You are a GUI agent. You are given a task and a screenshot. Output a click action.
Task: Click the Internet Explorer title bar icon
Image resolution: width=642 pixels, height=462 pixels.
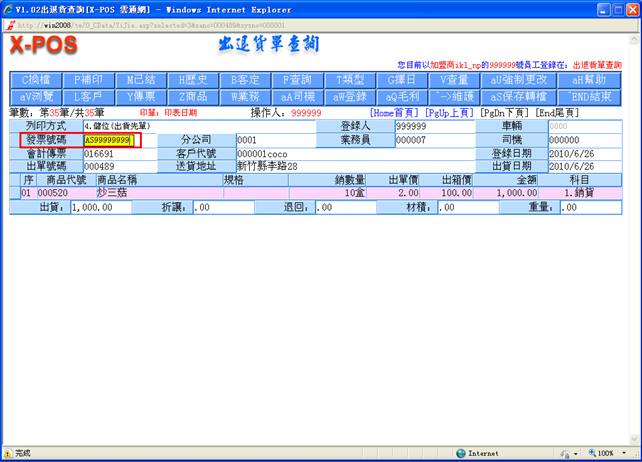coord(8,9)
